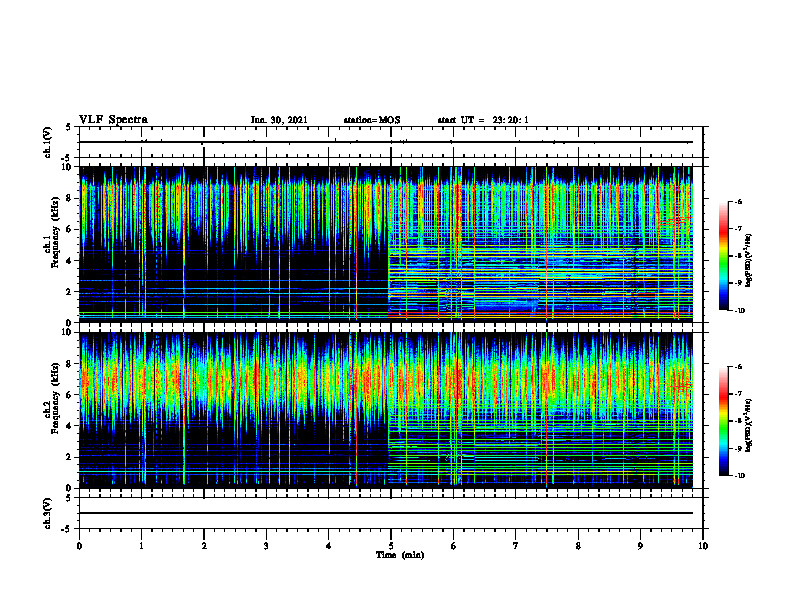Click time axis tick label "2"
The image size is (792, 612).
coord(204,546)
